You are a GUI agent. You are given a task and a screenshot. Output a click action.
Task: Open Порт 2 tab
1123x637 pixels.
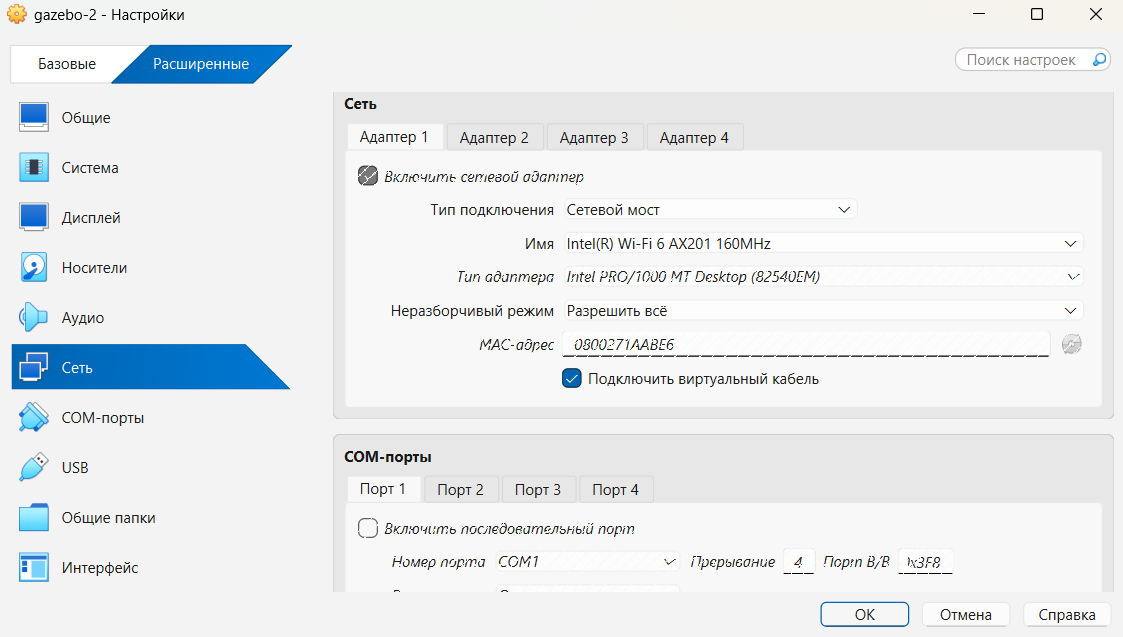click(x=461, y=489)
